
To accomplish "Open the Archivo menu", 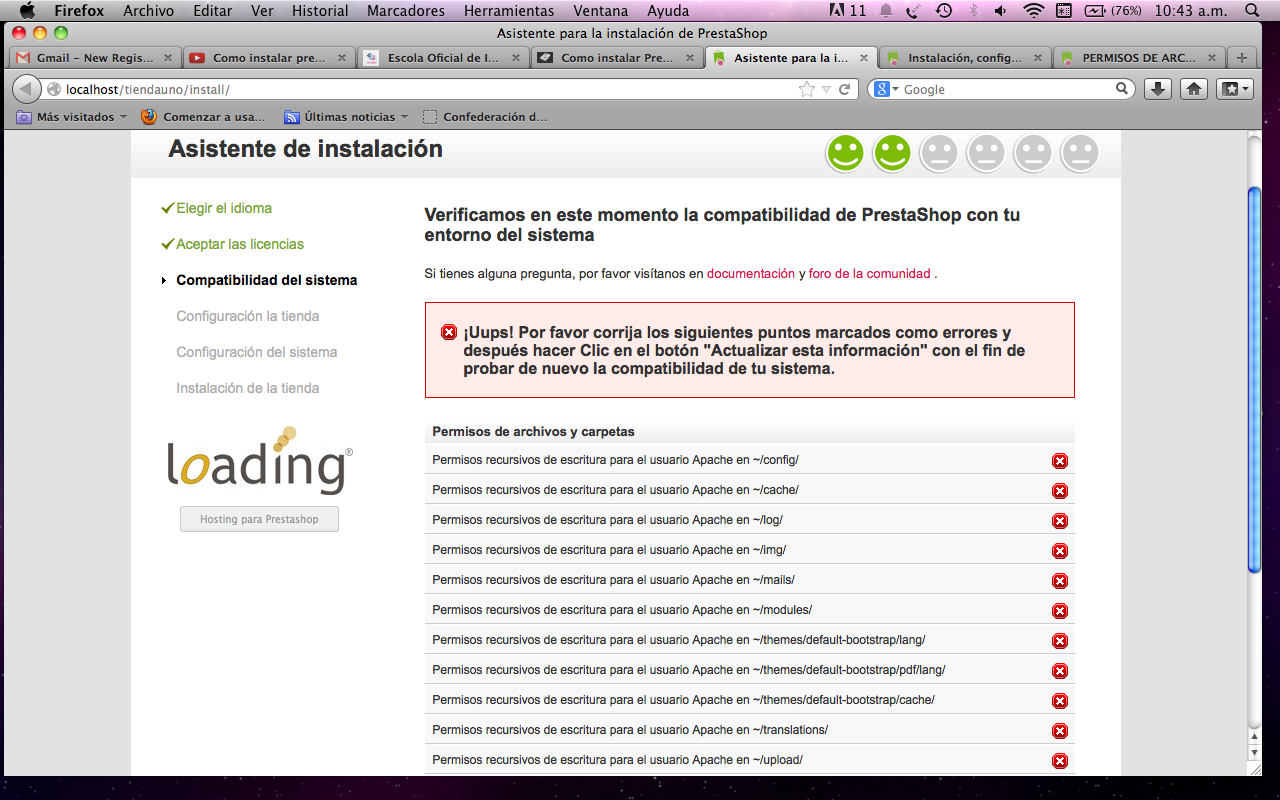I will pos(149,11).
